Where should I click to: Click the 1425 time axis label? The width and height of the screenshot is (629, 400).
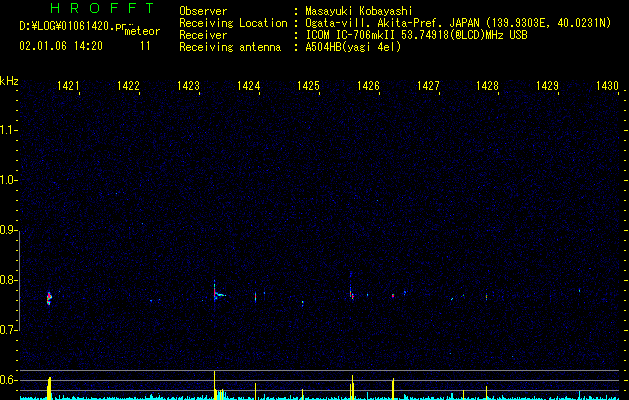click(308, 86)
